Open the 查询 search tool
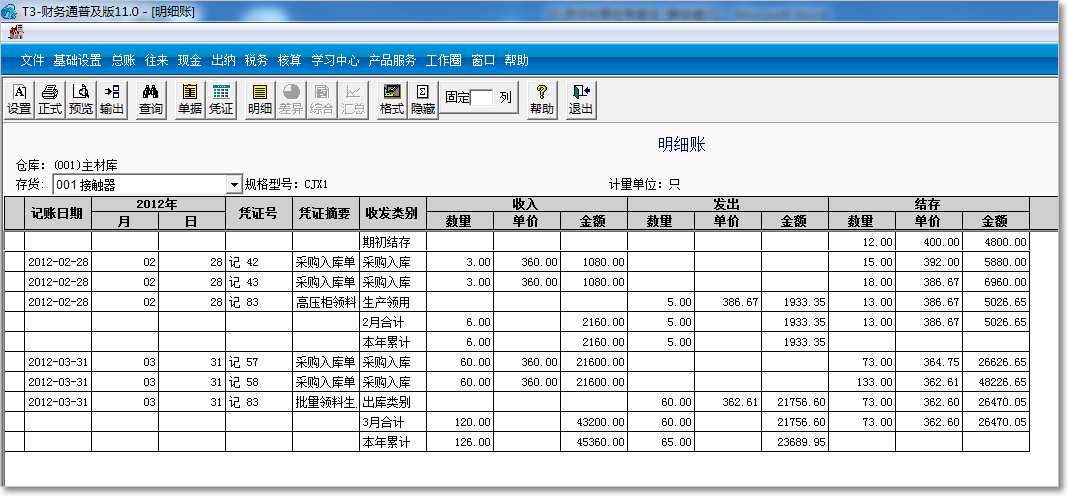1068x496 pixels. 151,99
